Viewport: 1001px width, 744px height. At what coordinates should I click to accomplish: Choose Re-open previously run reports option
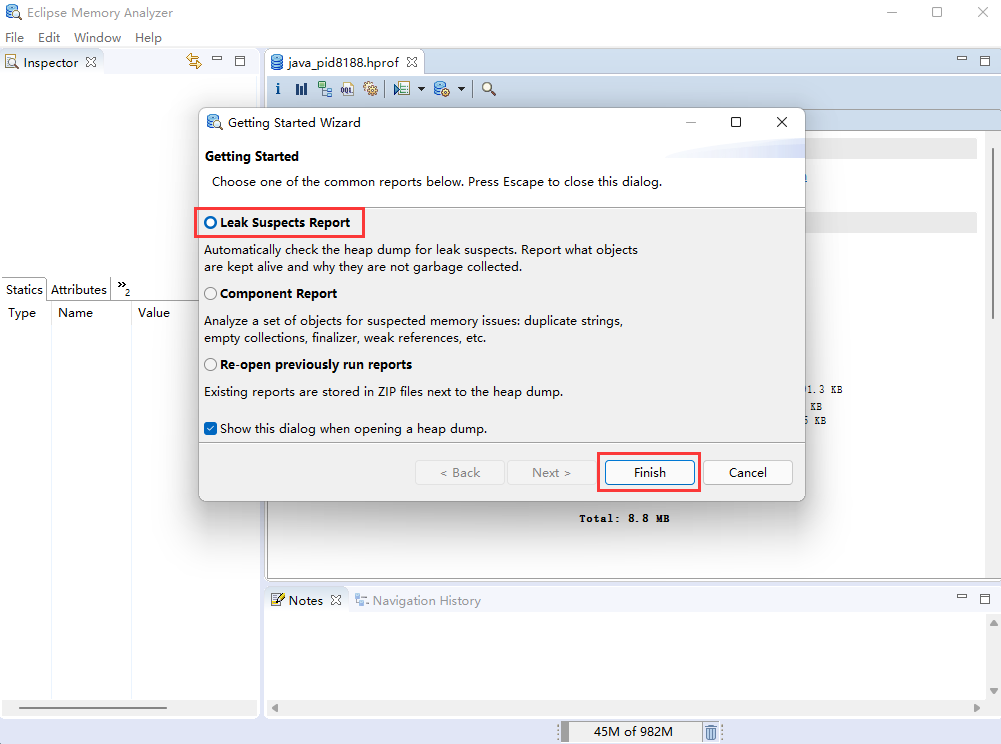[x=211, y=365]
